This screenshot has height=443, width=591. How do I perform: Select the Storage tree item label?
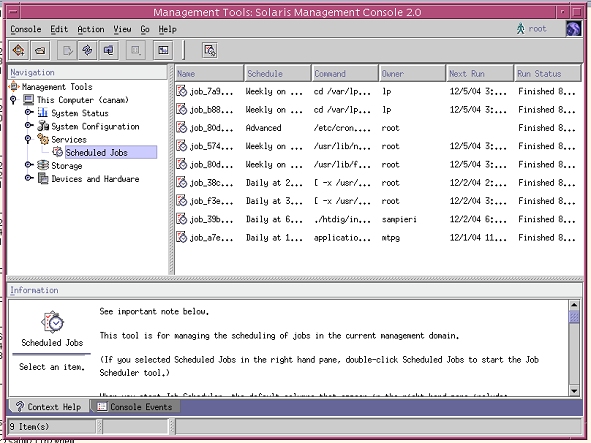(x=66, y=166)
